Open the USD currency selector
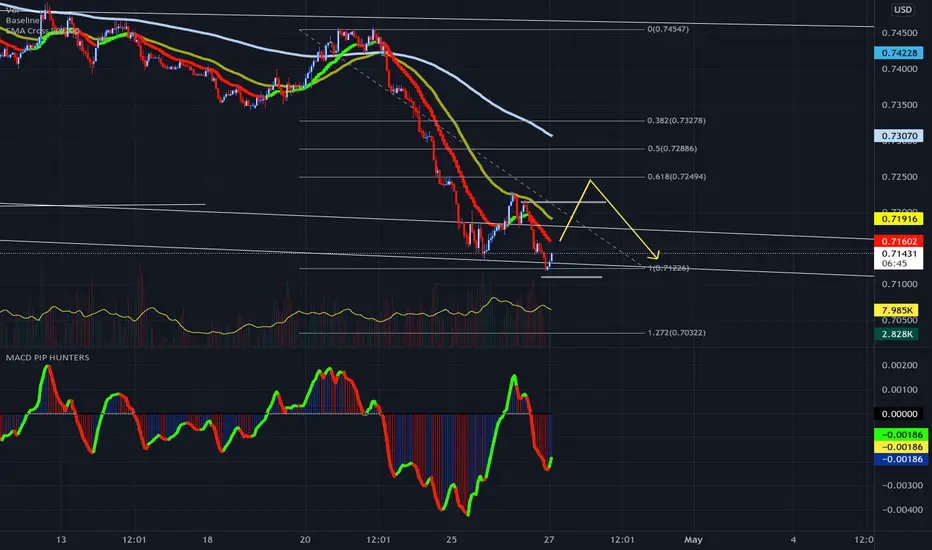The image size is (932, 550). point(903,10)
